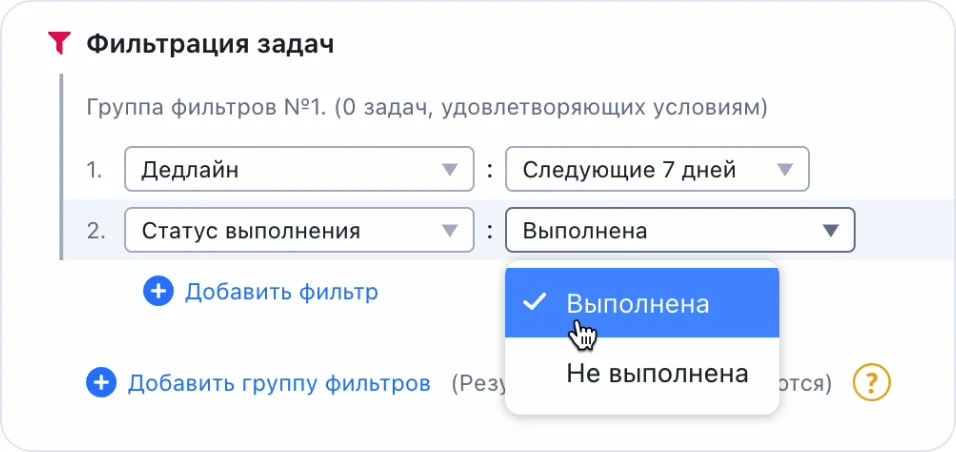Click plus icon beside Добавить группу фильтров
The image size is (956, 452).
tap(101, 383)
